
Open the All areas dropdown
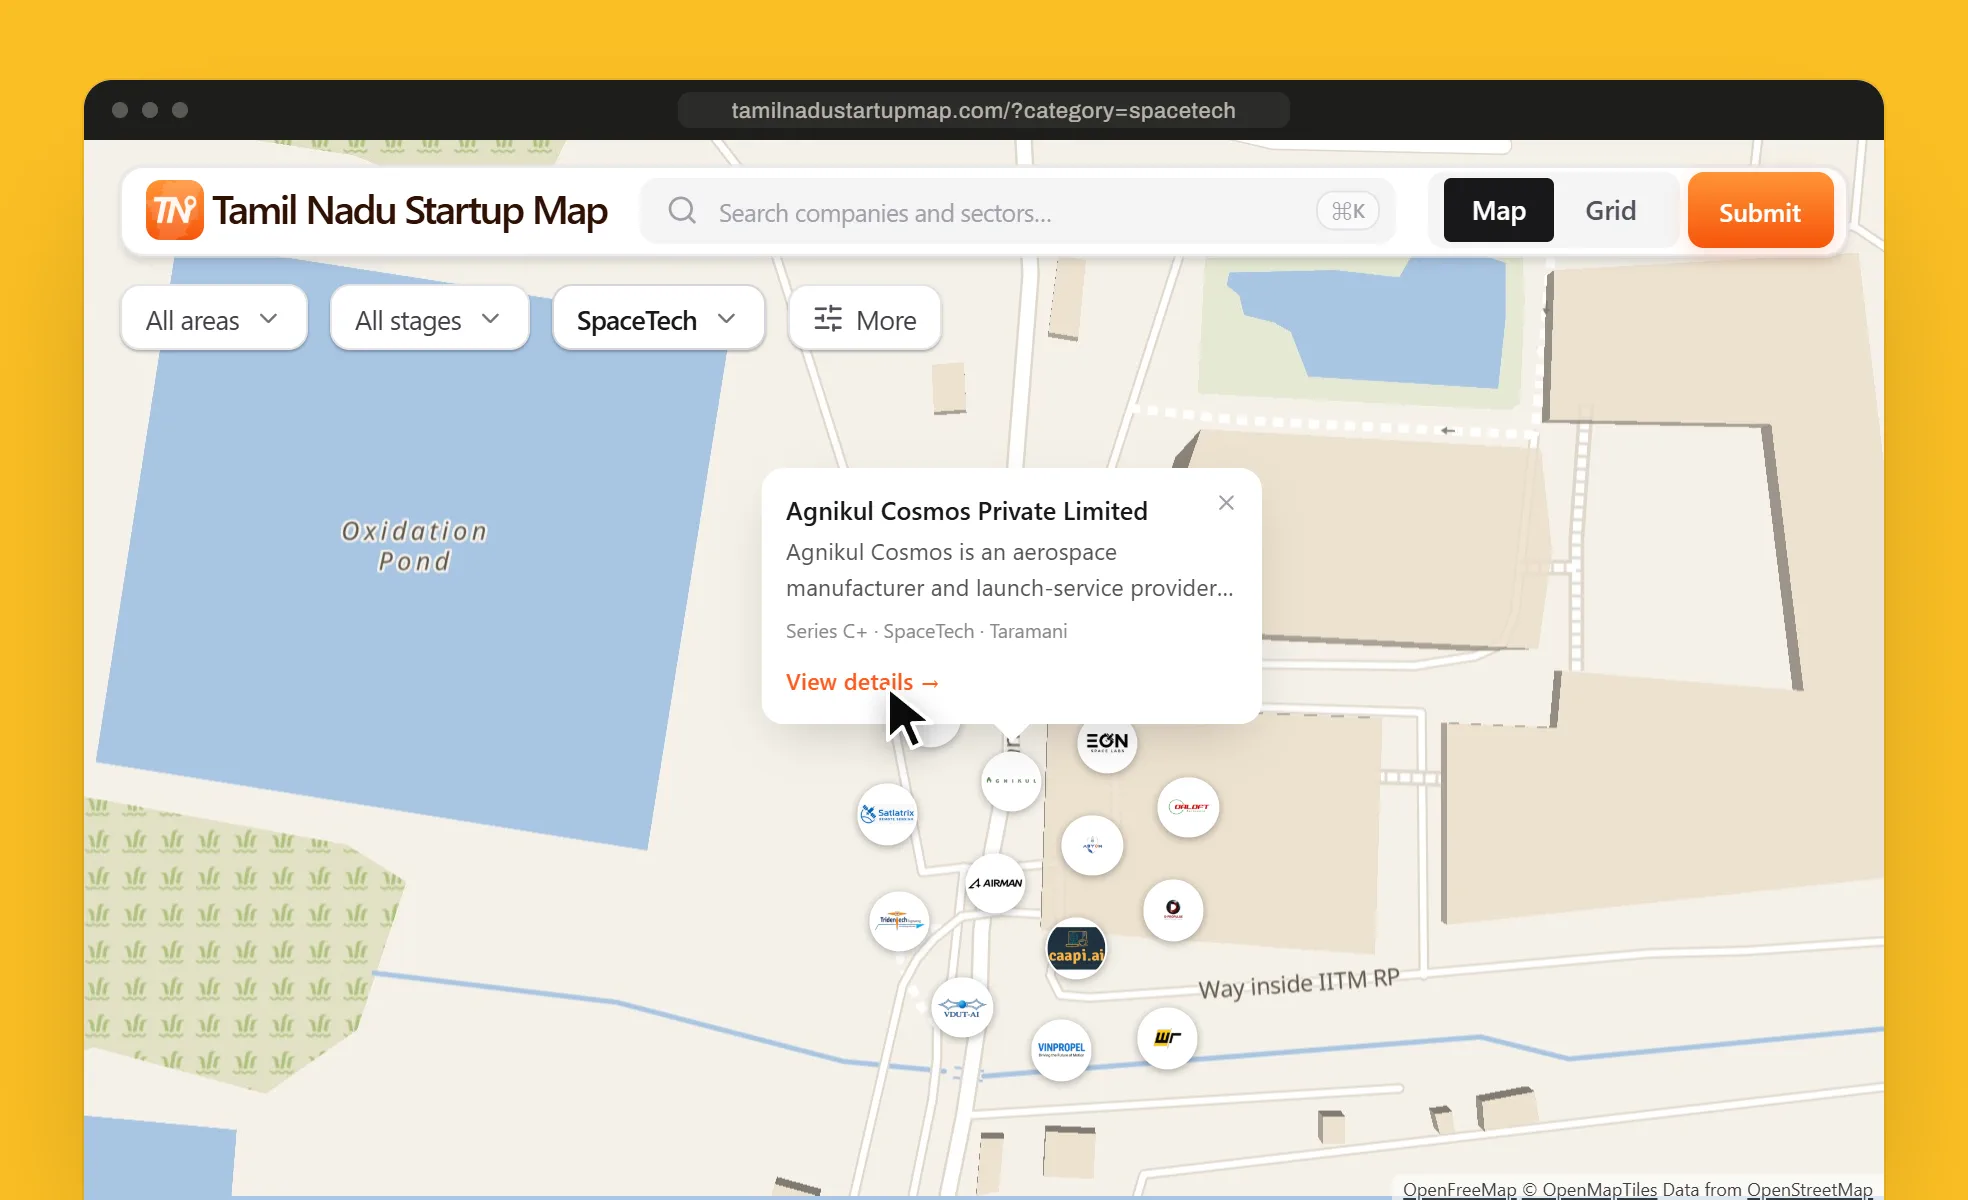point(213,320)
